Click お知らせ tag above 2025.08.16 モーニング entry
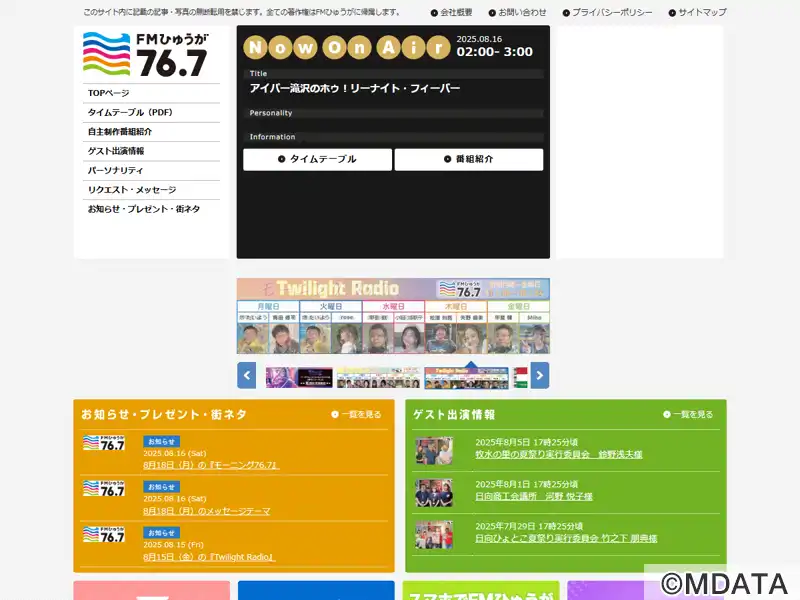Viewport: 800px width, 600px height. (161, 441)
